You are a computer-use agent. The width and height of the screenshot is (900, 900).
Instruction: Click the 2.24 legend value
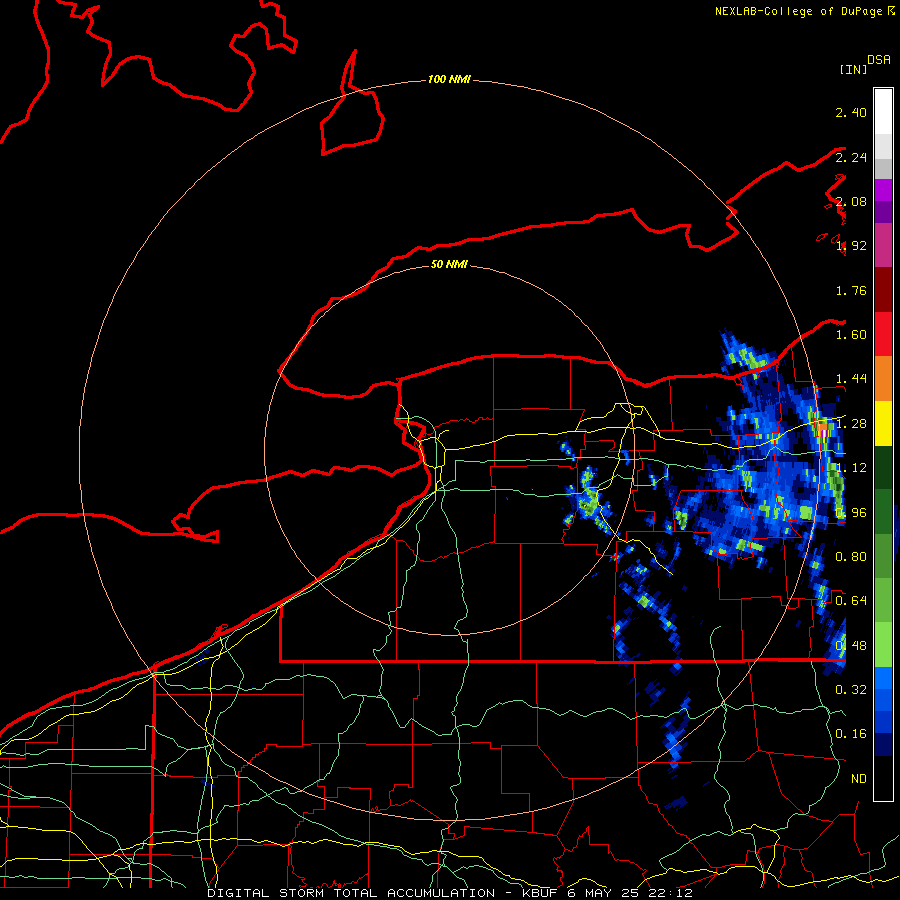(x=851, y=157)
